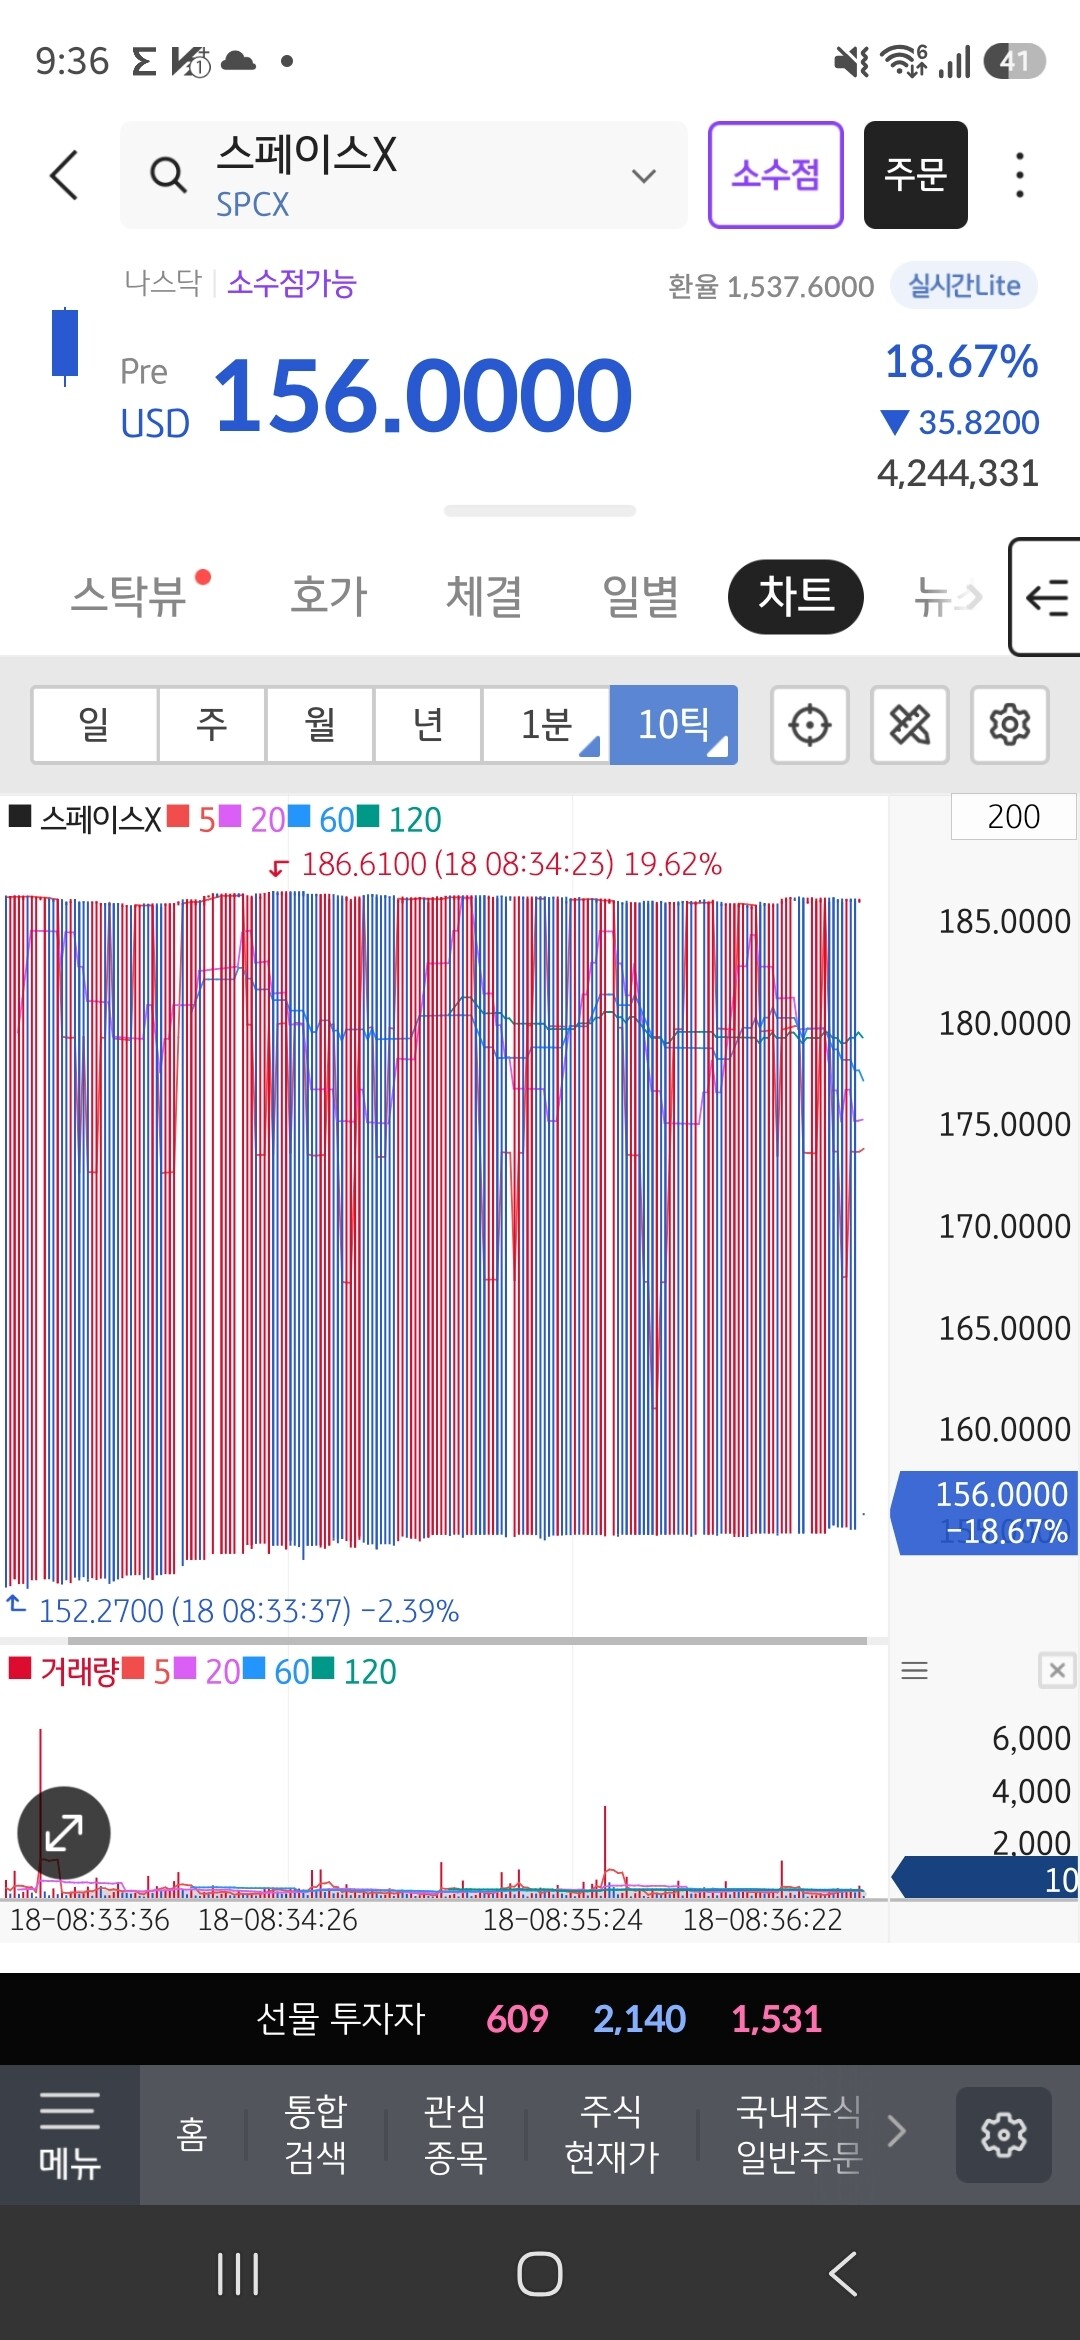The width and height of the screenshot is (1080, 2340).
Task: Switch to the 체결 tab
Action: click(484, 597)
